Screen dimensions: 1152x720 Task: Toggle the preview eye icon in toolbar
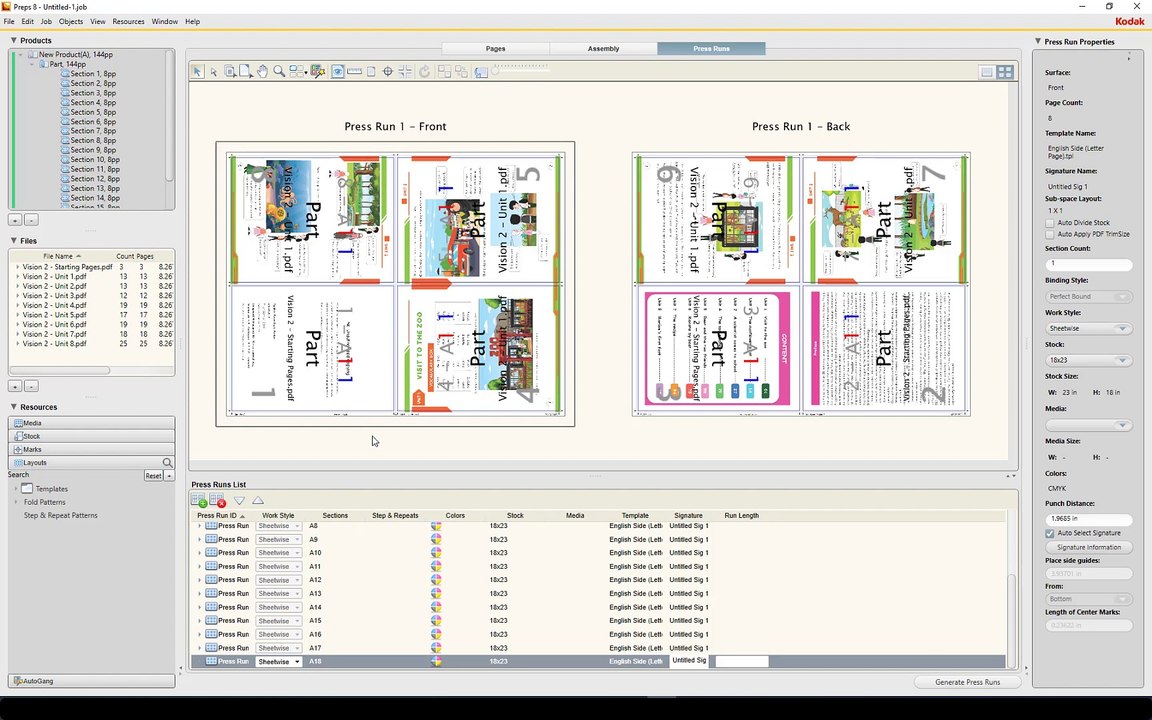point(337,71)
